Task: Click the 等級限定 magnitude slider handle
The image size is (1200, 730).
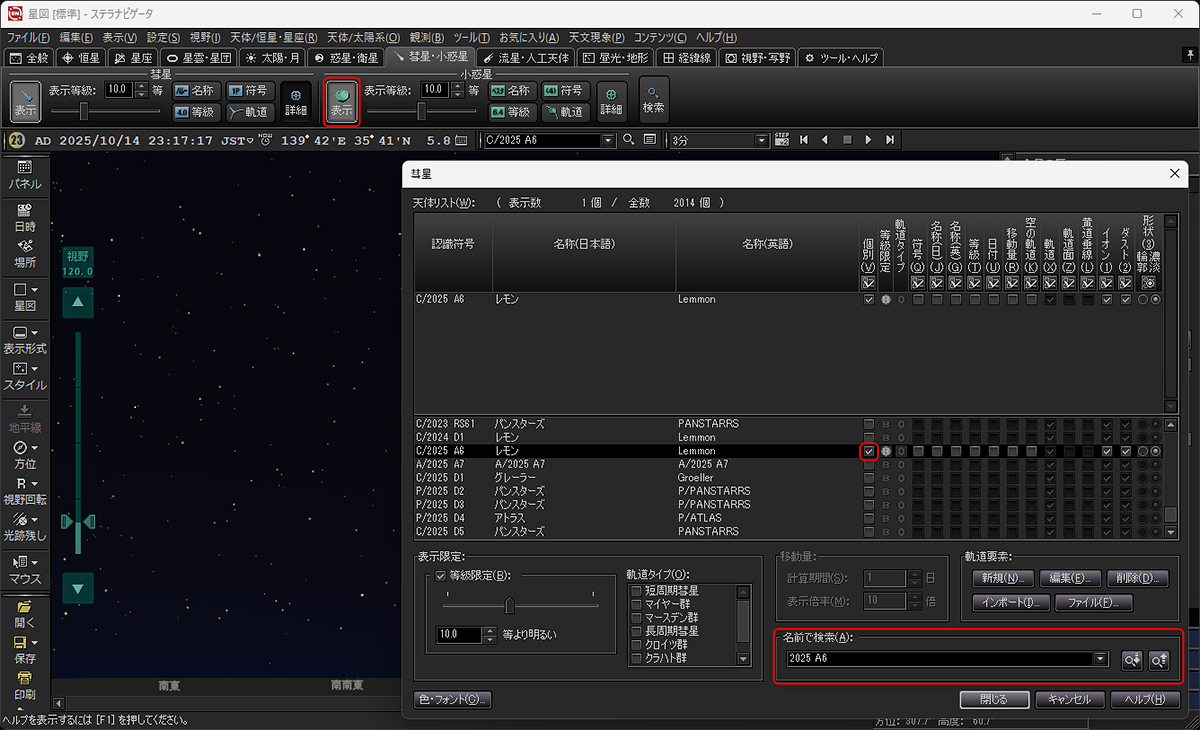Action: click(x=510, y=605)
